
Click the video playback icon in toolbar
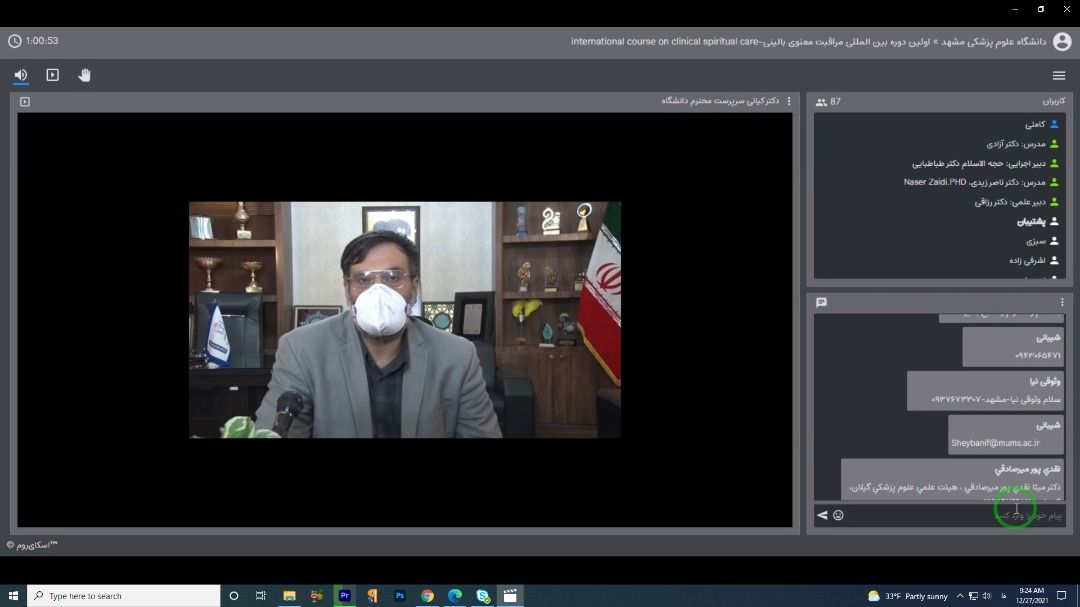(x=53, y=75)
